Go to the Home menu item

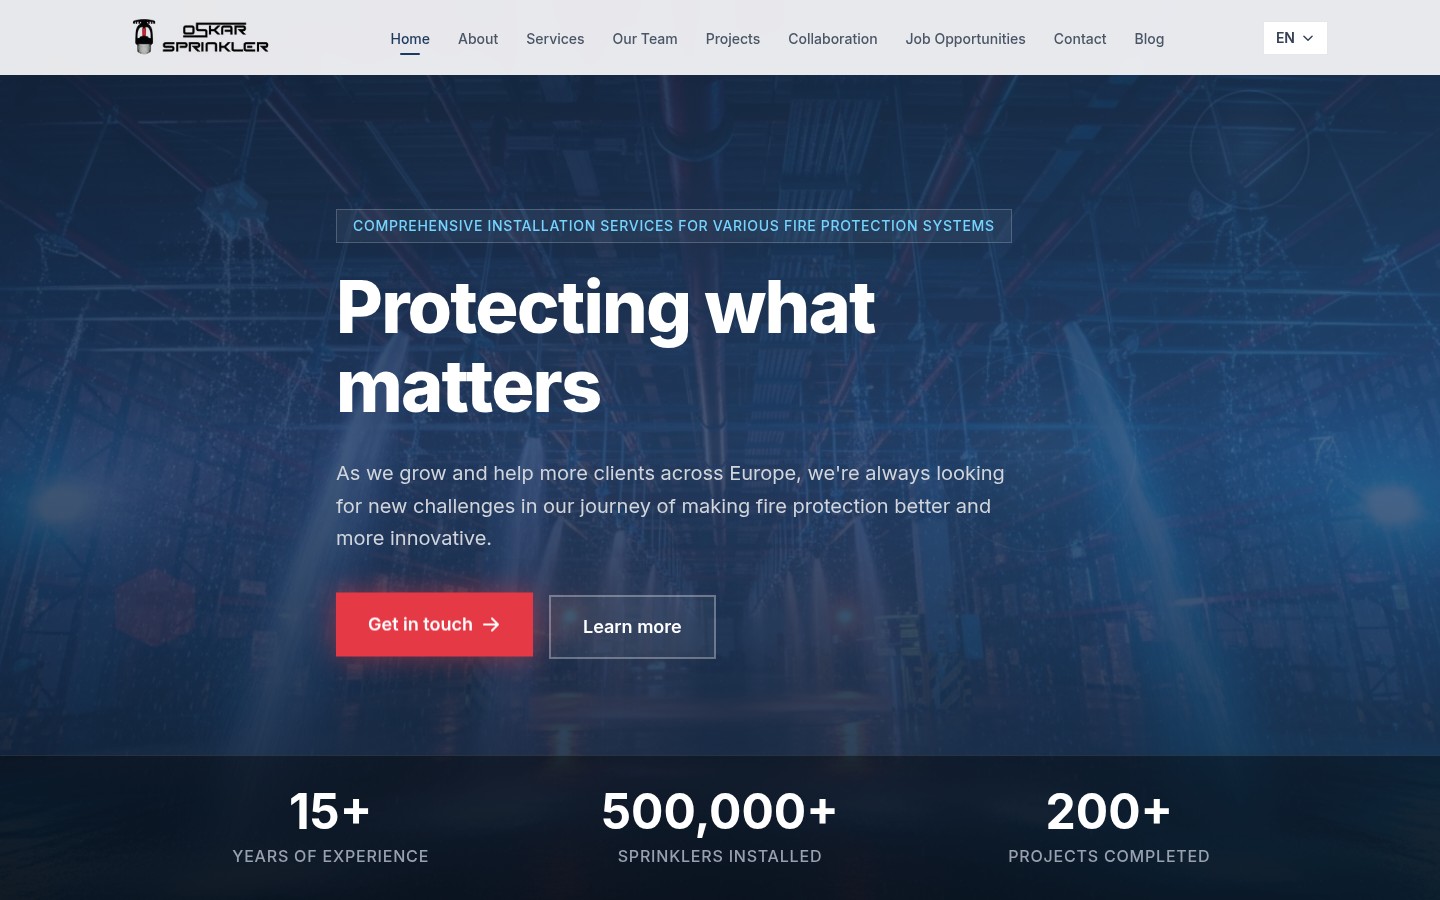pyautogui.click(x=410, y=39)
